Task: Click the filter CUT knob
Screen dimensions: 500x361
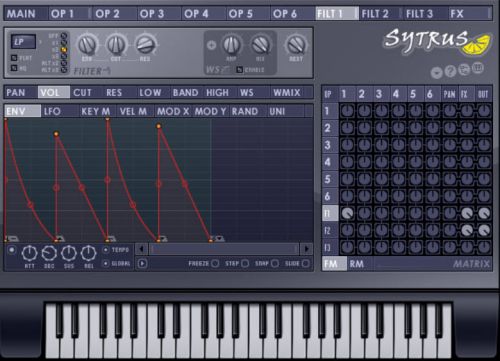Action: (x=116, y=45)
